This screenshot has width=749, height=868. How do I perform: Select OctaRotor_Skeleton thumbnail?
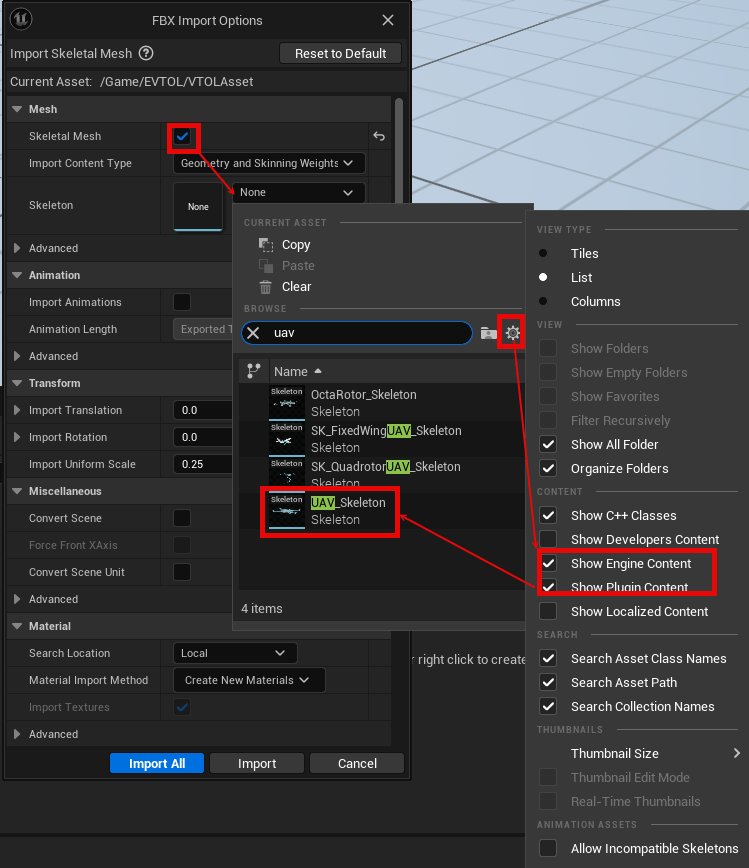pyautogui.click(x=287, y=402)
